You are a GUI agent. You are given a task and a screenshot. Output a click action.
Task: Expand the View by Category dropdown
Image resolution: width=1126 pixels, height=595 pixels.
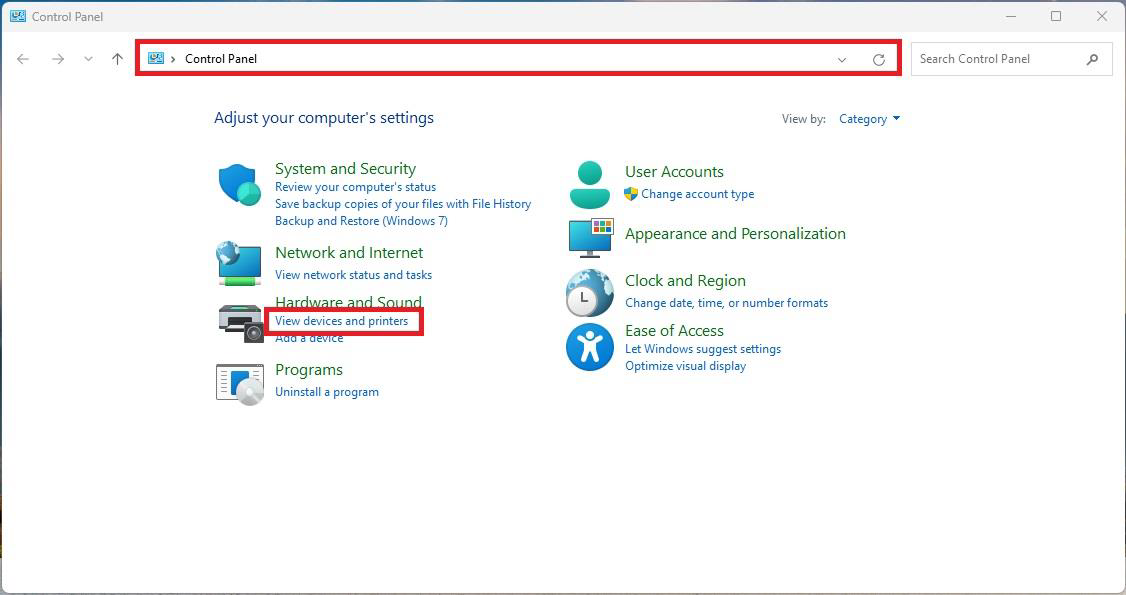[x=869, y=119]
